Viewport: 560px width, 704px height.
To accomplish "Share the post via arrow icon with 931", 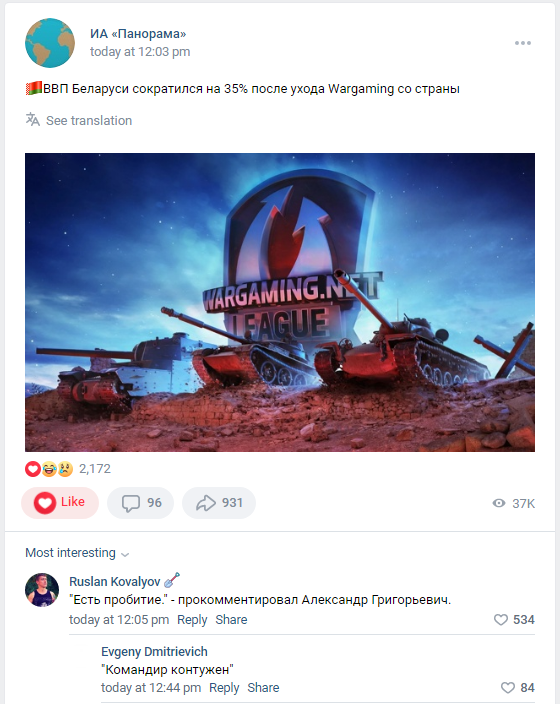I will [219, 503].
